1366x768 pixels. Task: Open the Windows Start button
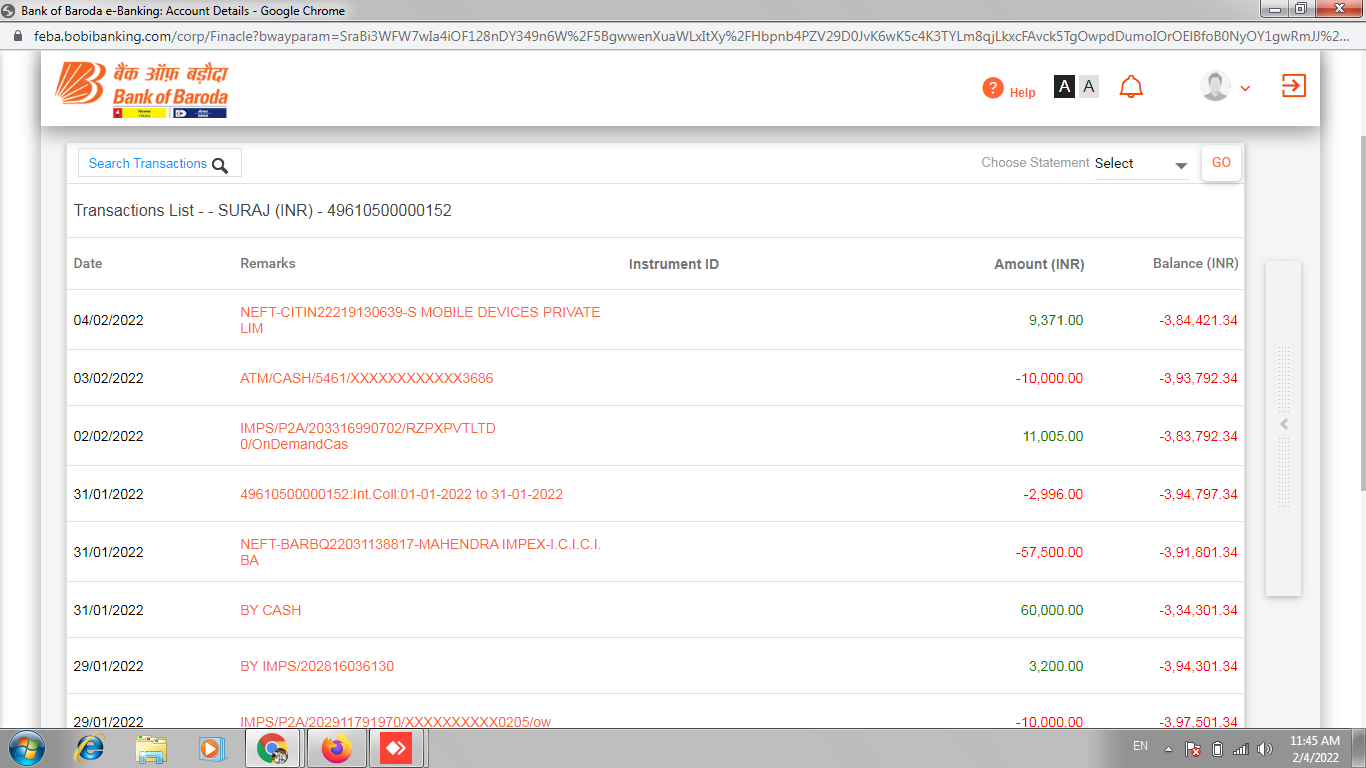click(27, 748)
